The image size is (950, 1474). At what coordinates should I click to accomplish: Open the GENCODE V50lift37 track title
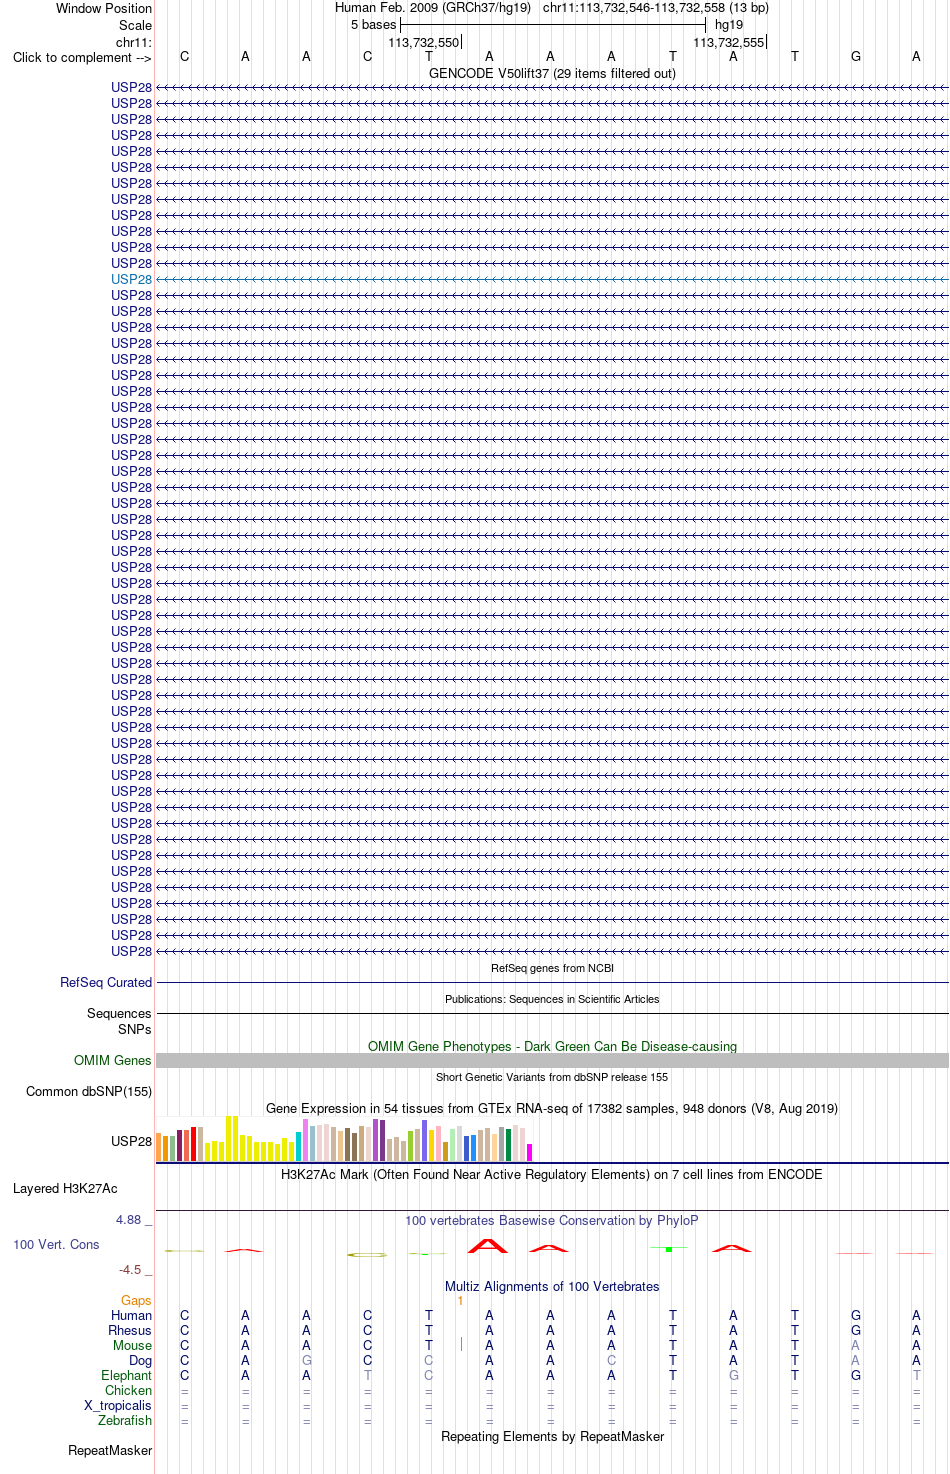[x=552, y=73]
